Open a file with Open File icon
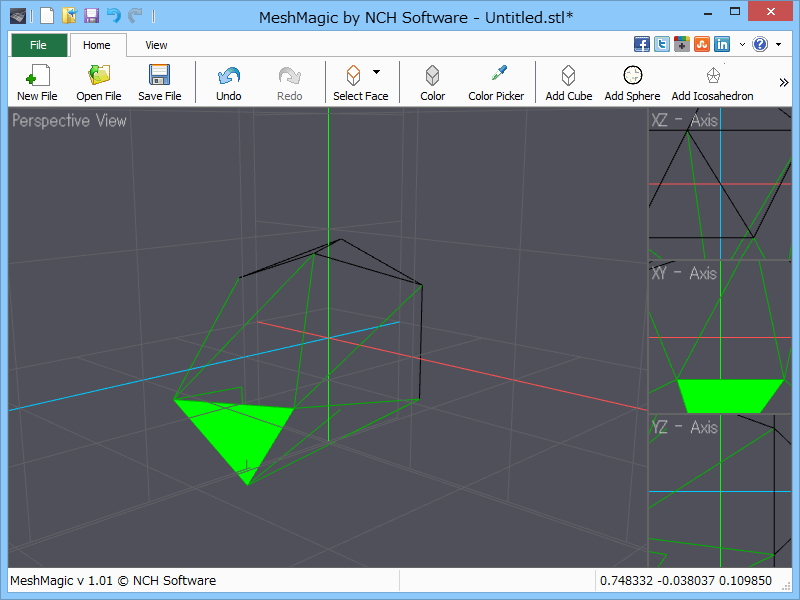The height and width of the screenshot is (600, 800). point(98,82)
